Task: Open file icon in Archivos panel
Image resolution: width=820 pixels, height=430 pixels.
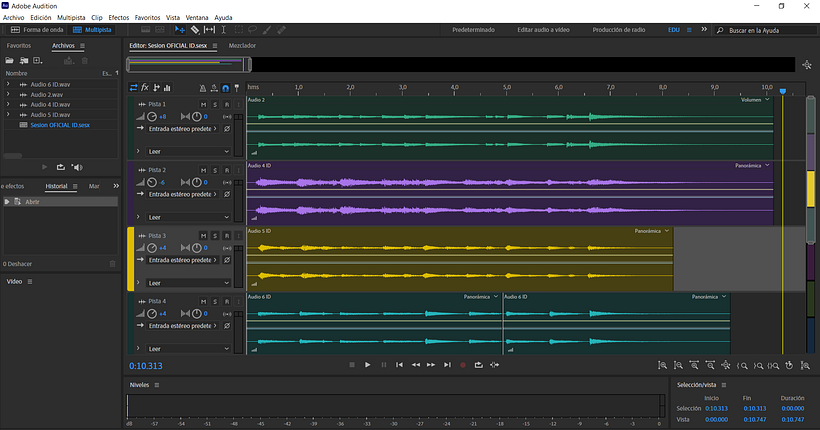Action: [x=9, y=61]
